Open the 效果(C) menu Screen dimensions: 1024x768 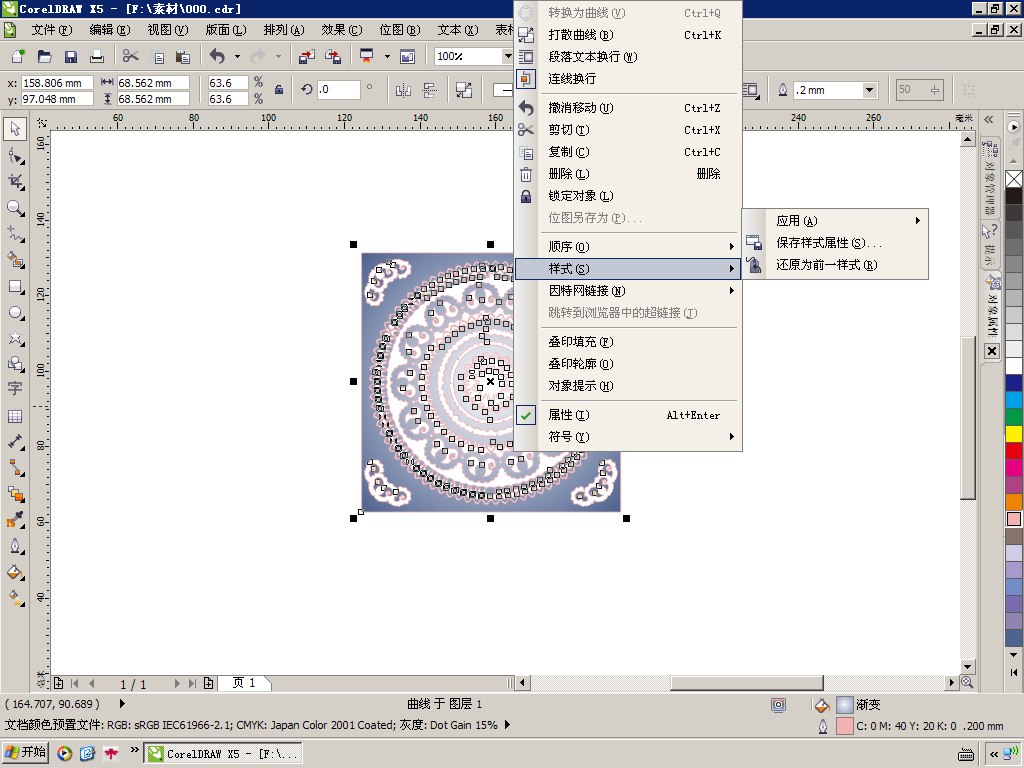click(342, 30)
